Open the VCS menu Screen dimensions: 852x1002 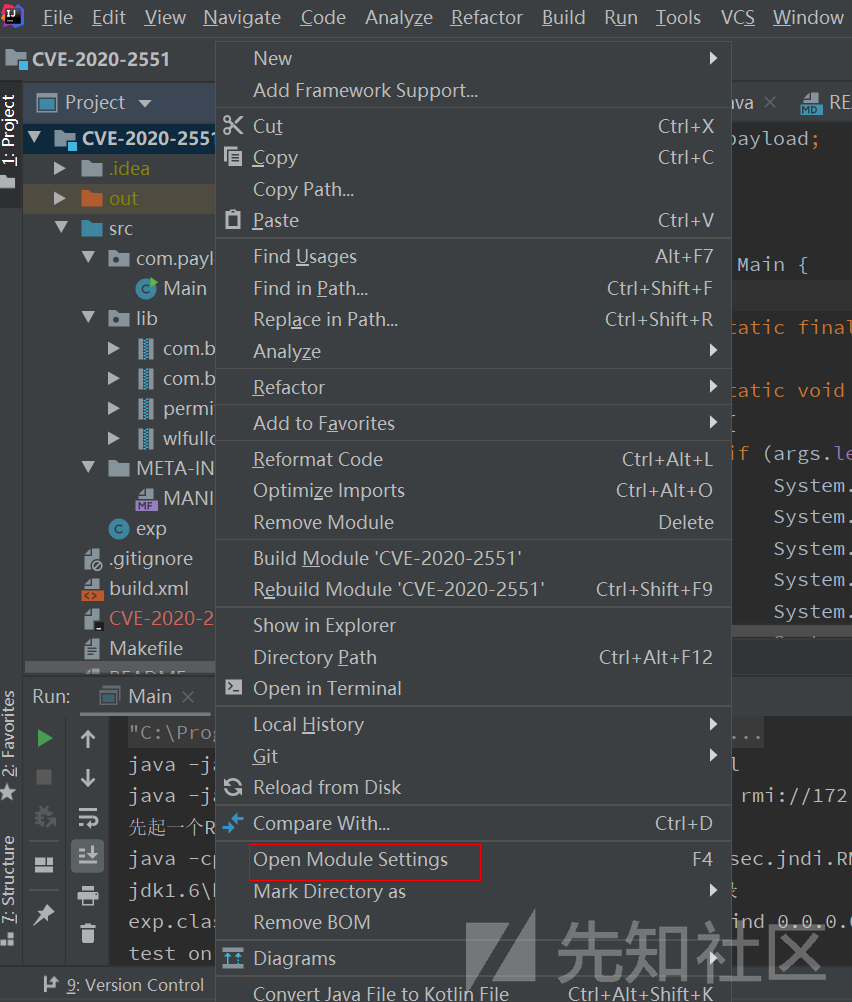tap(738, 18)
